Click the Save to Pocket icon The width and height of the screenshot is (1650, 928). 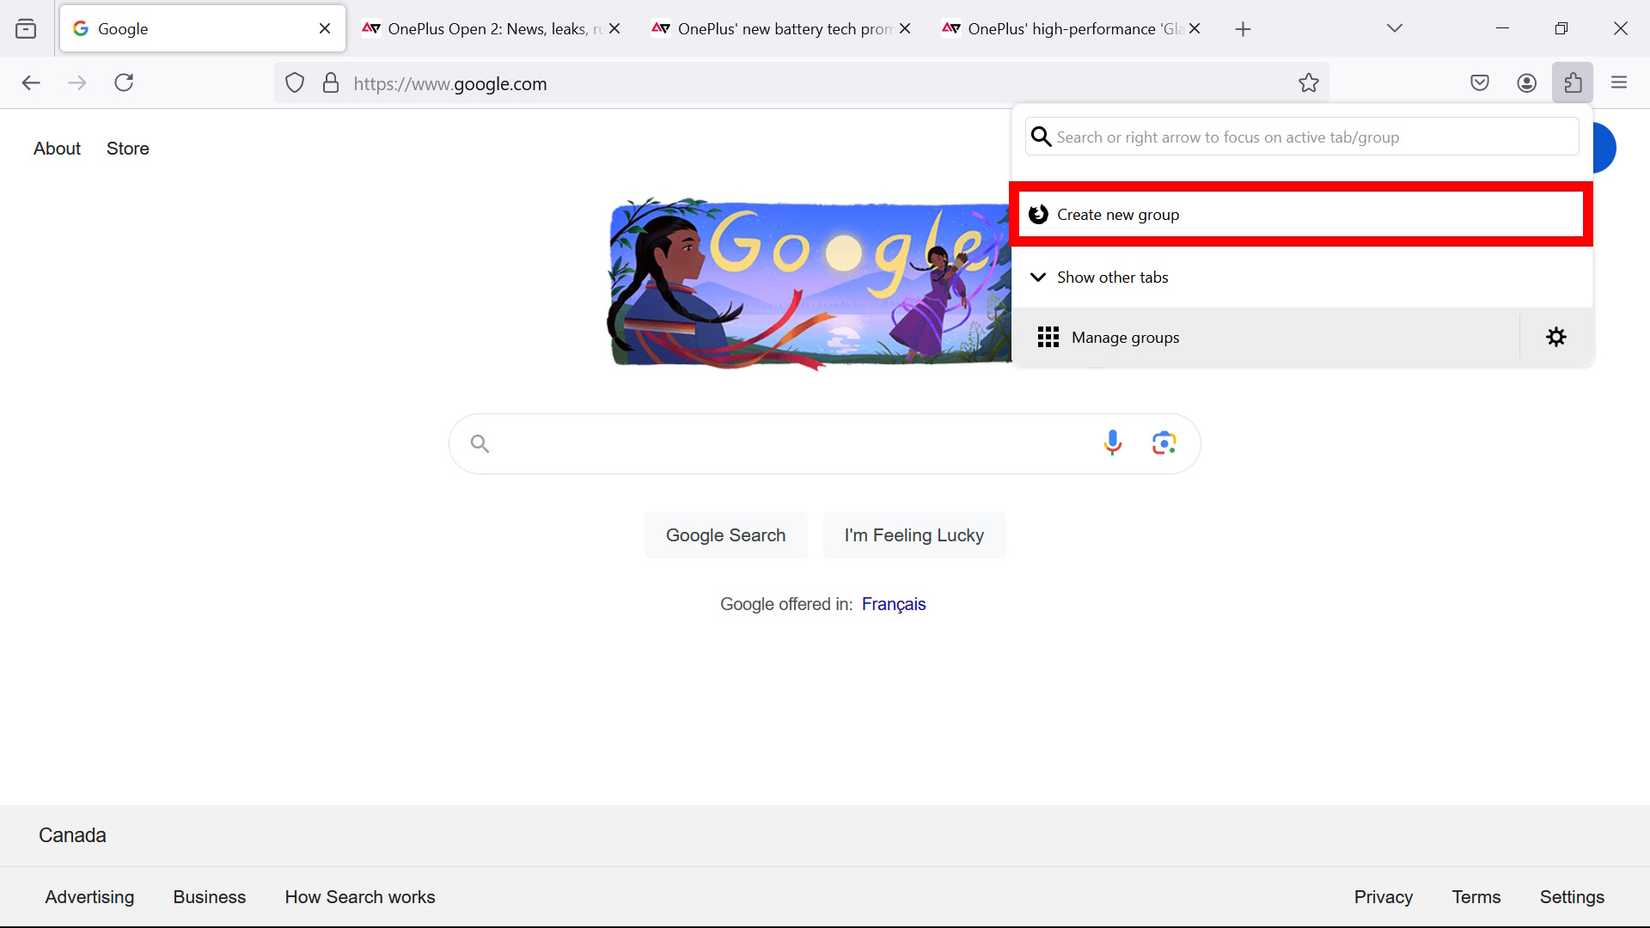click(x=1479, y=83)
